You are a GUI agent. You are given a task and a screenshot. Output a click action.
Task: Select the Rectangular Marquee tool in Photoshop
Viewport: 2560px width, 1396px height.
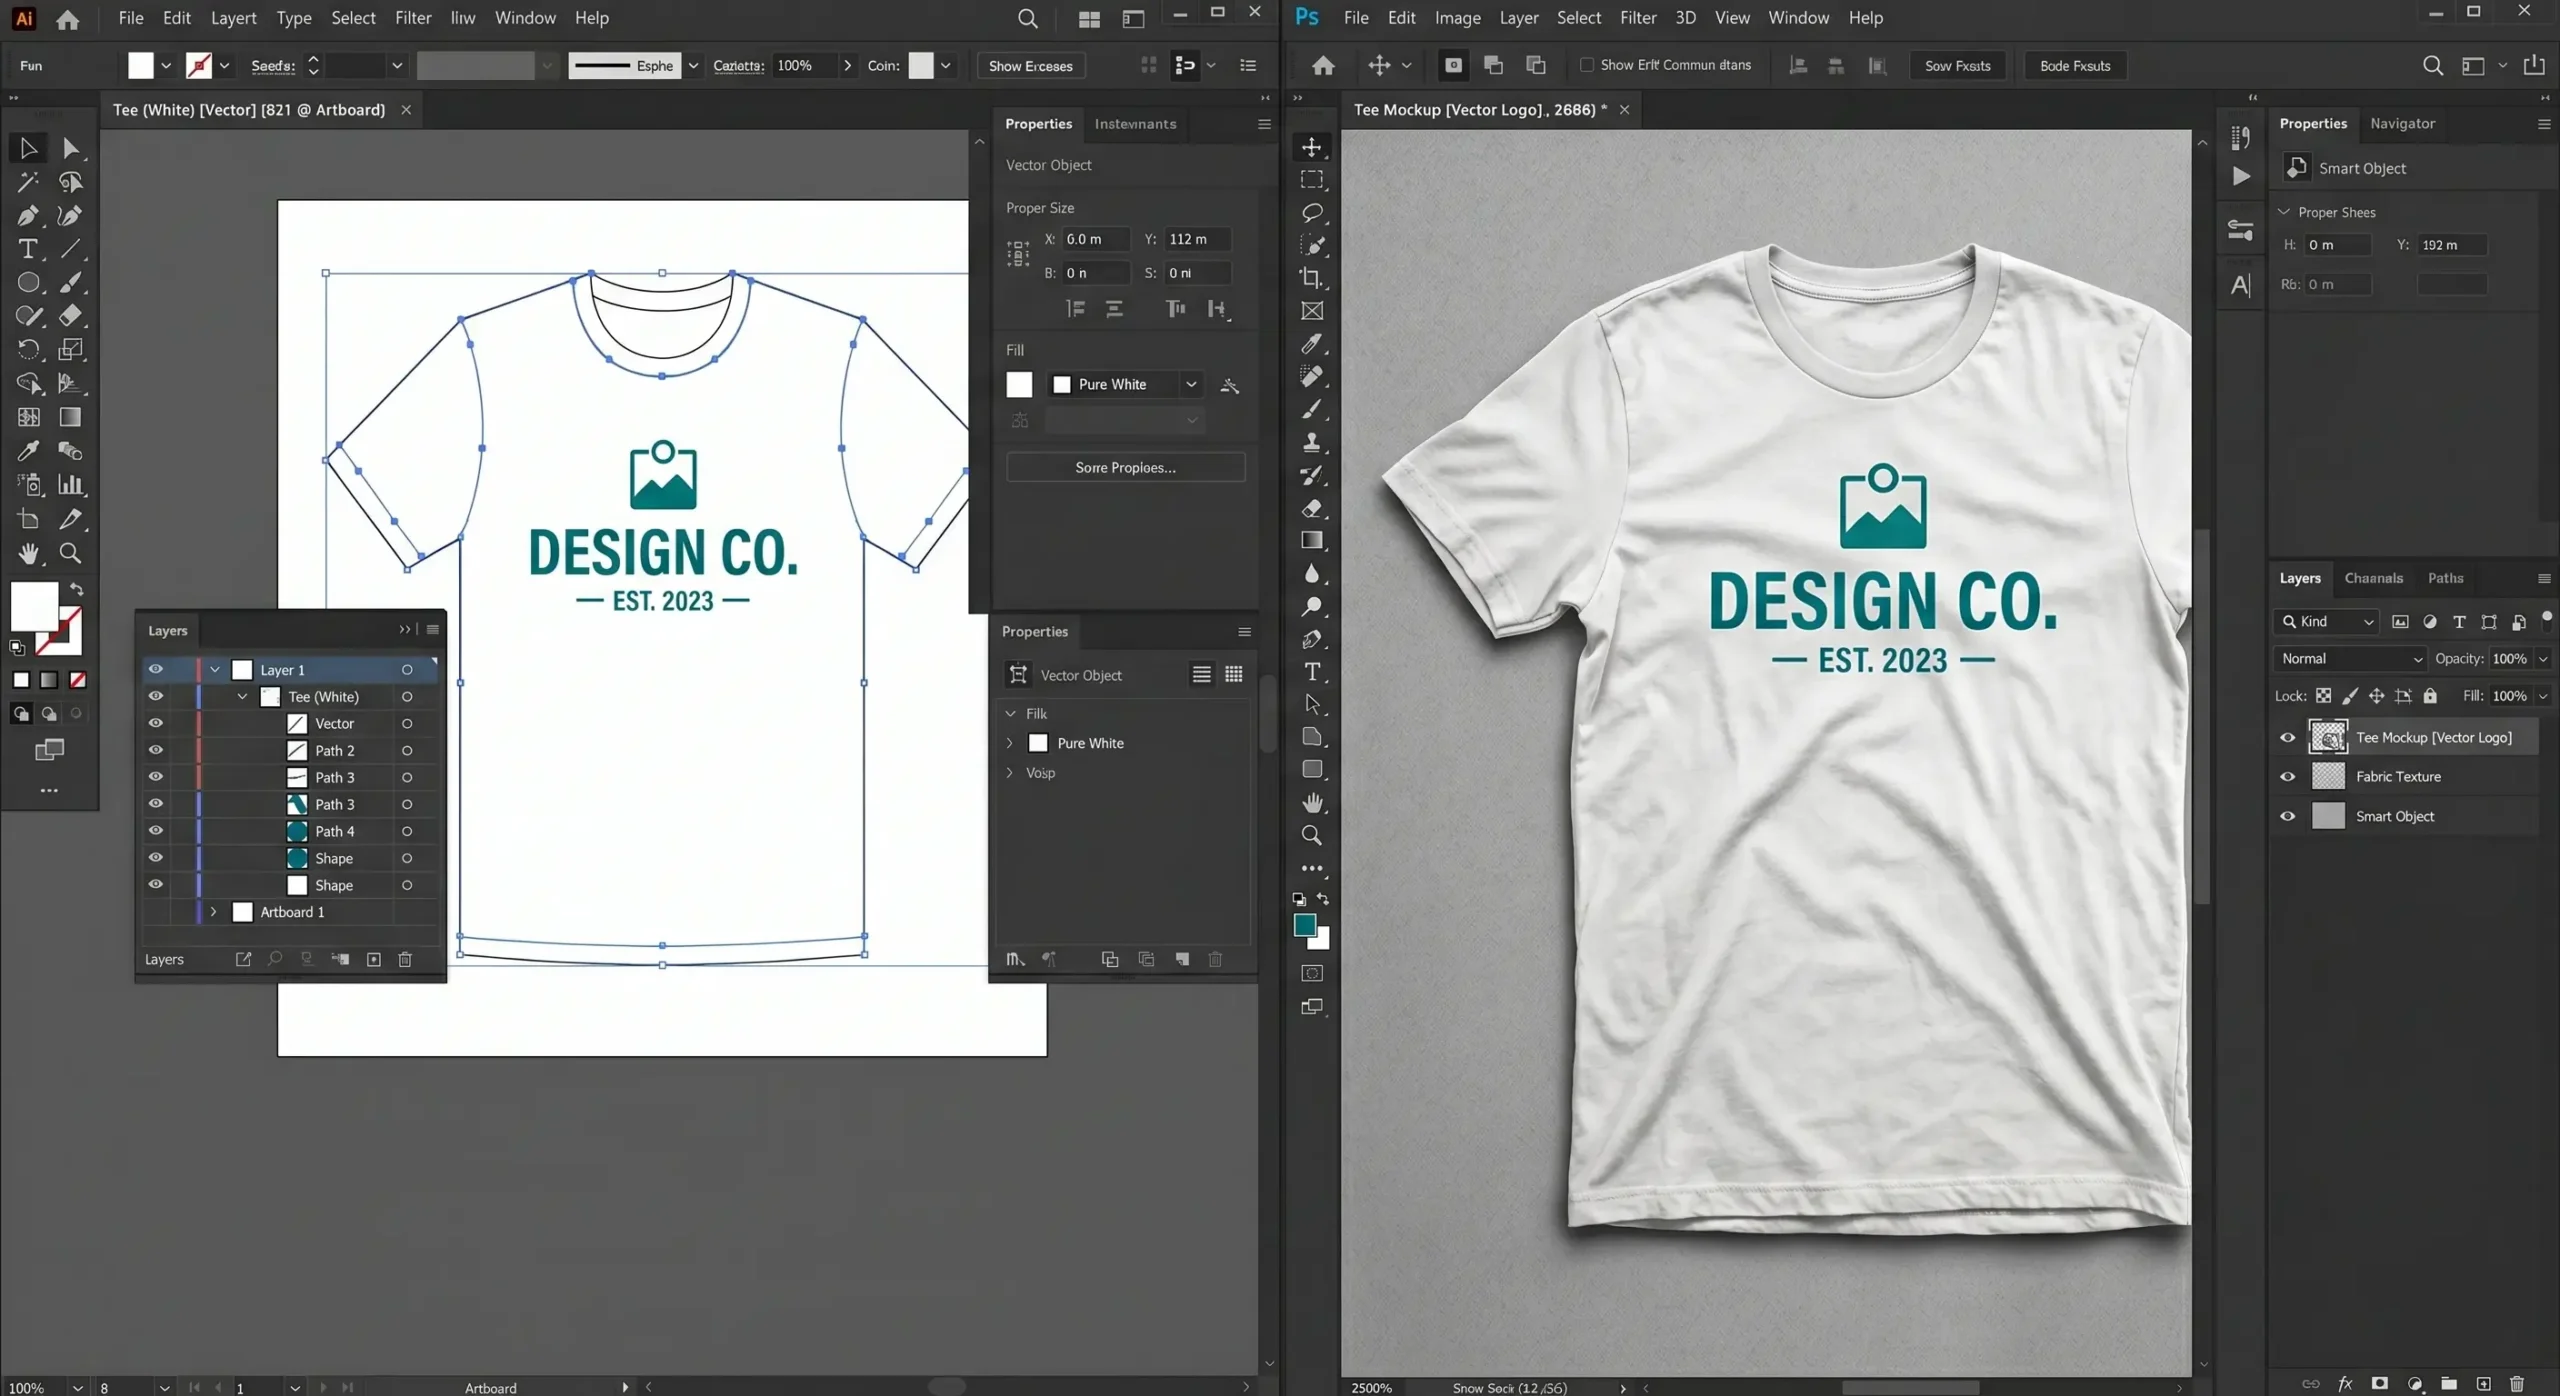point(1312,180)
